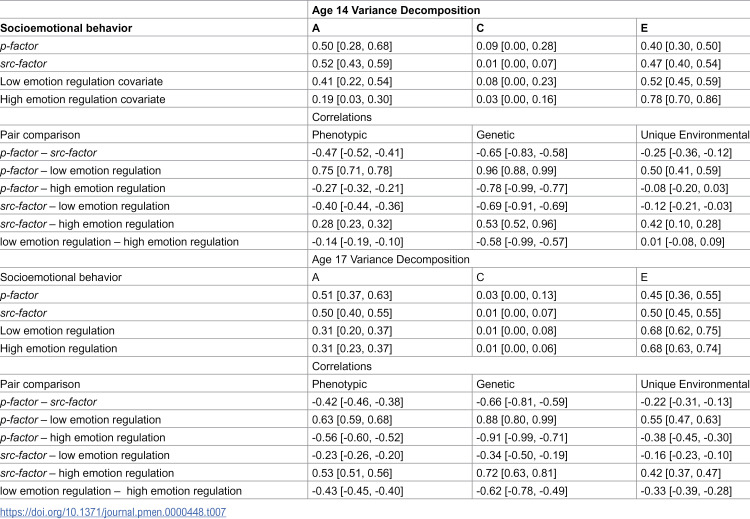Screen dimensions: 750x519
Task: Select phenotypic value -0.43 [-0.45, -0.40]
Action: click(x=357, y=491)
